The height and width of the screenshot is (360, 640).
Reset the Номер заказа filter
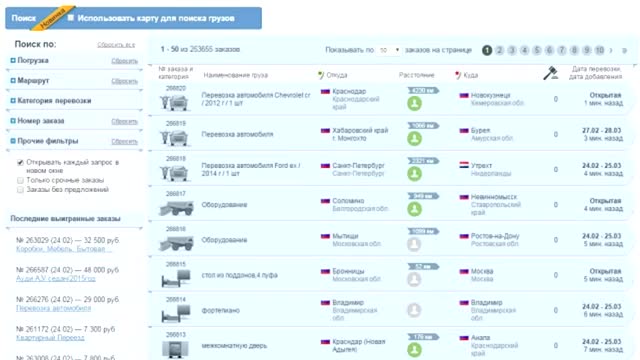(x=124, y=121)
